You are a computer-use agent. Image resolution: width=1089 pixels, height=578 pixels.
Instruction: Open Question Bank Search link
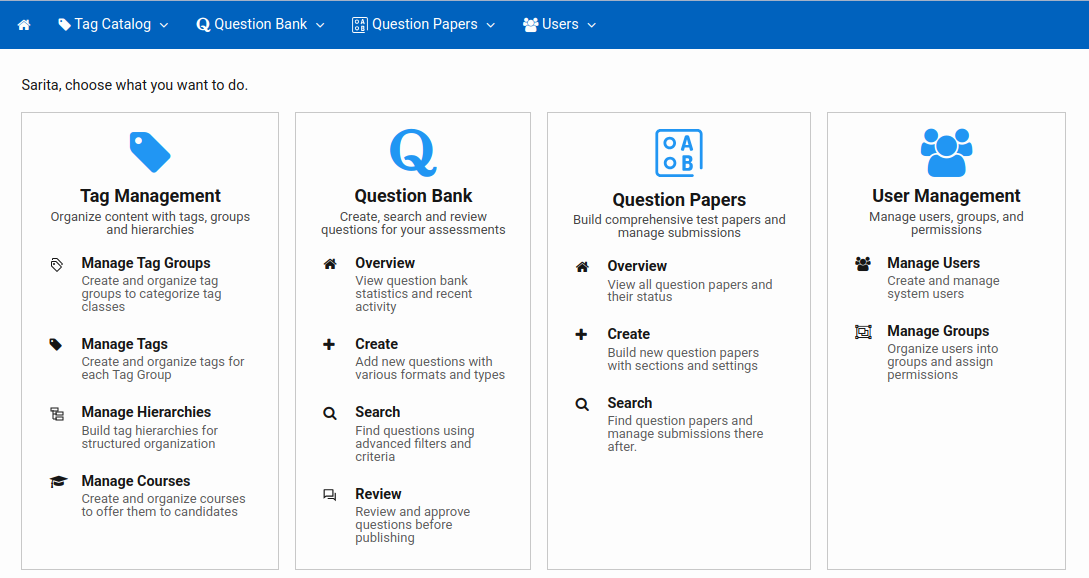(377, 412)
